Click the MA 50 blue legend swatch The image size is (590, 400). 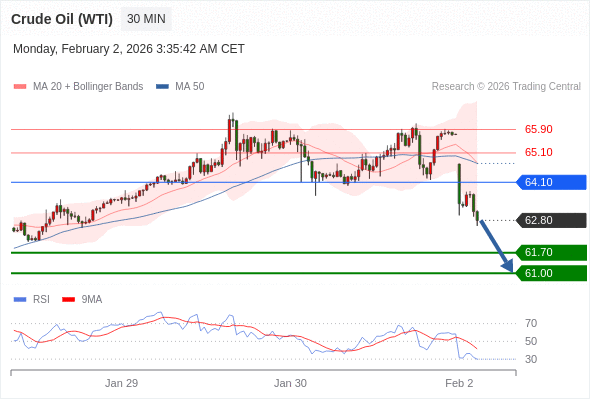(x=162, y=87)
